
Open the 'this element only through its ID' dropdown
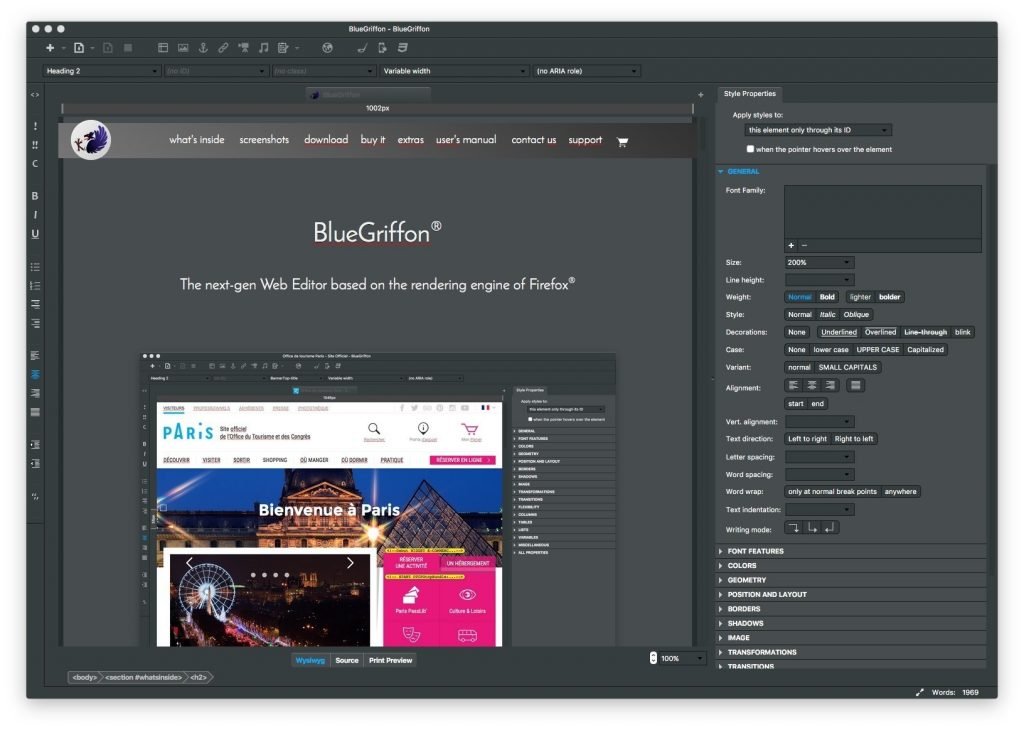coord(818,130)
